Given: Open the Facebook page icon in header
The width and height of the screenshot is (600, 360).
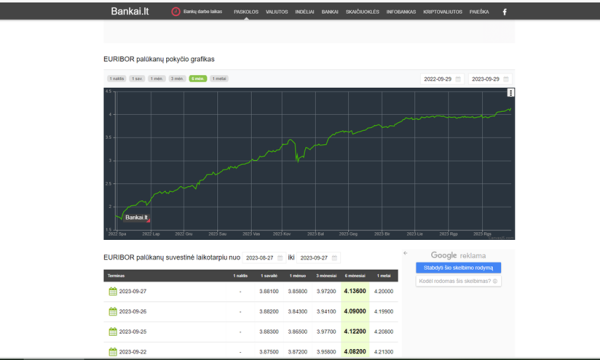Looking at the screenshot, I should point(504,12).
